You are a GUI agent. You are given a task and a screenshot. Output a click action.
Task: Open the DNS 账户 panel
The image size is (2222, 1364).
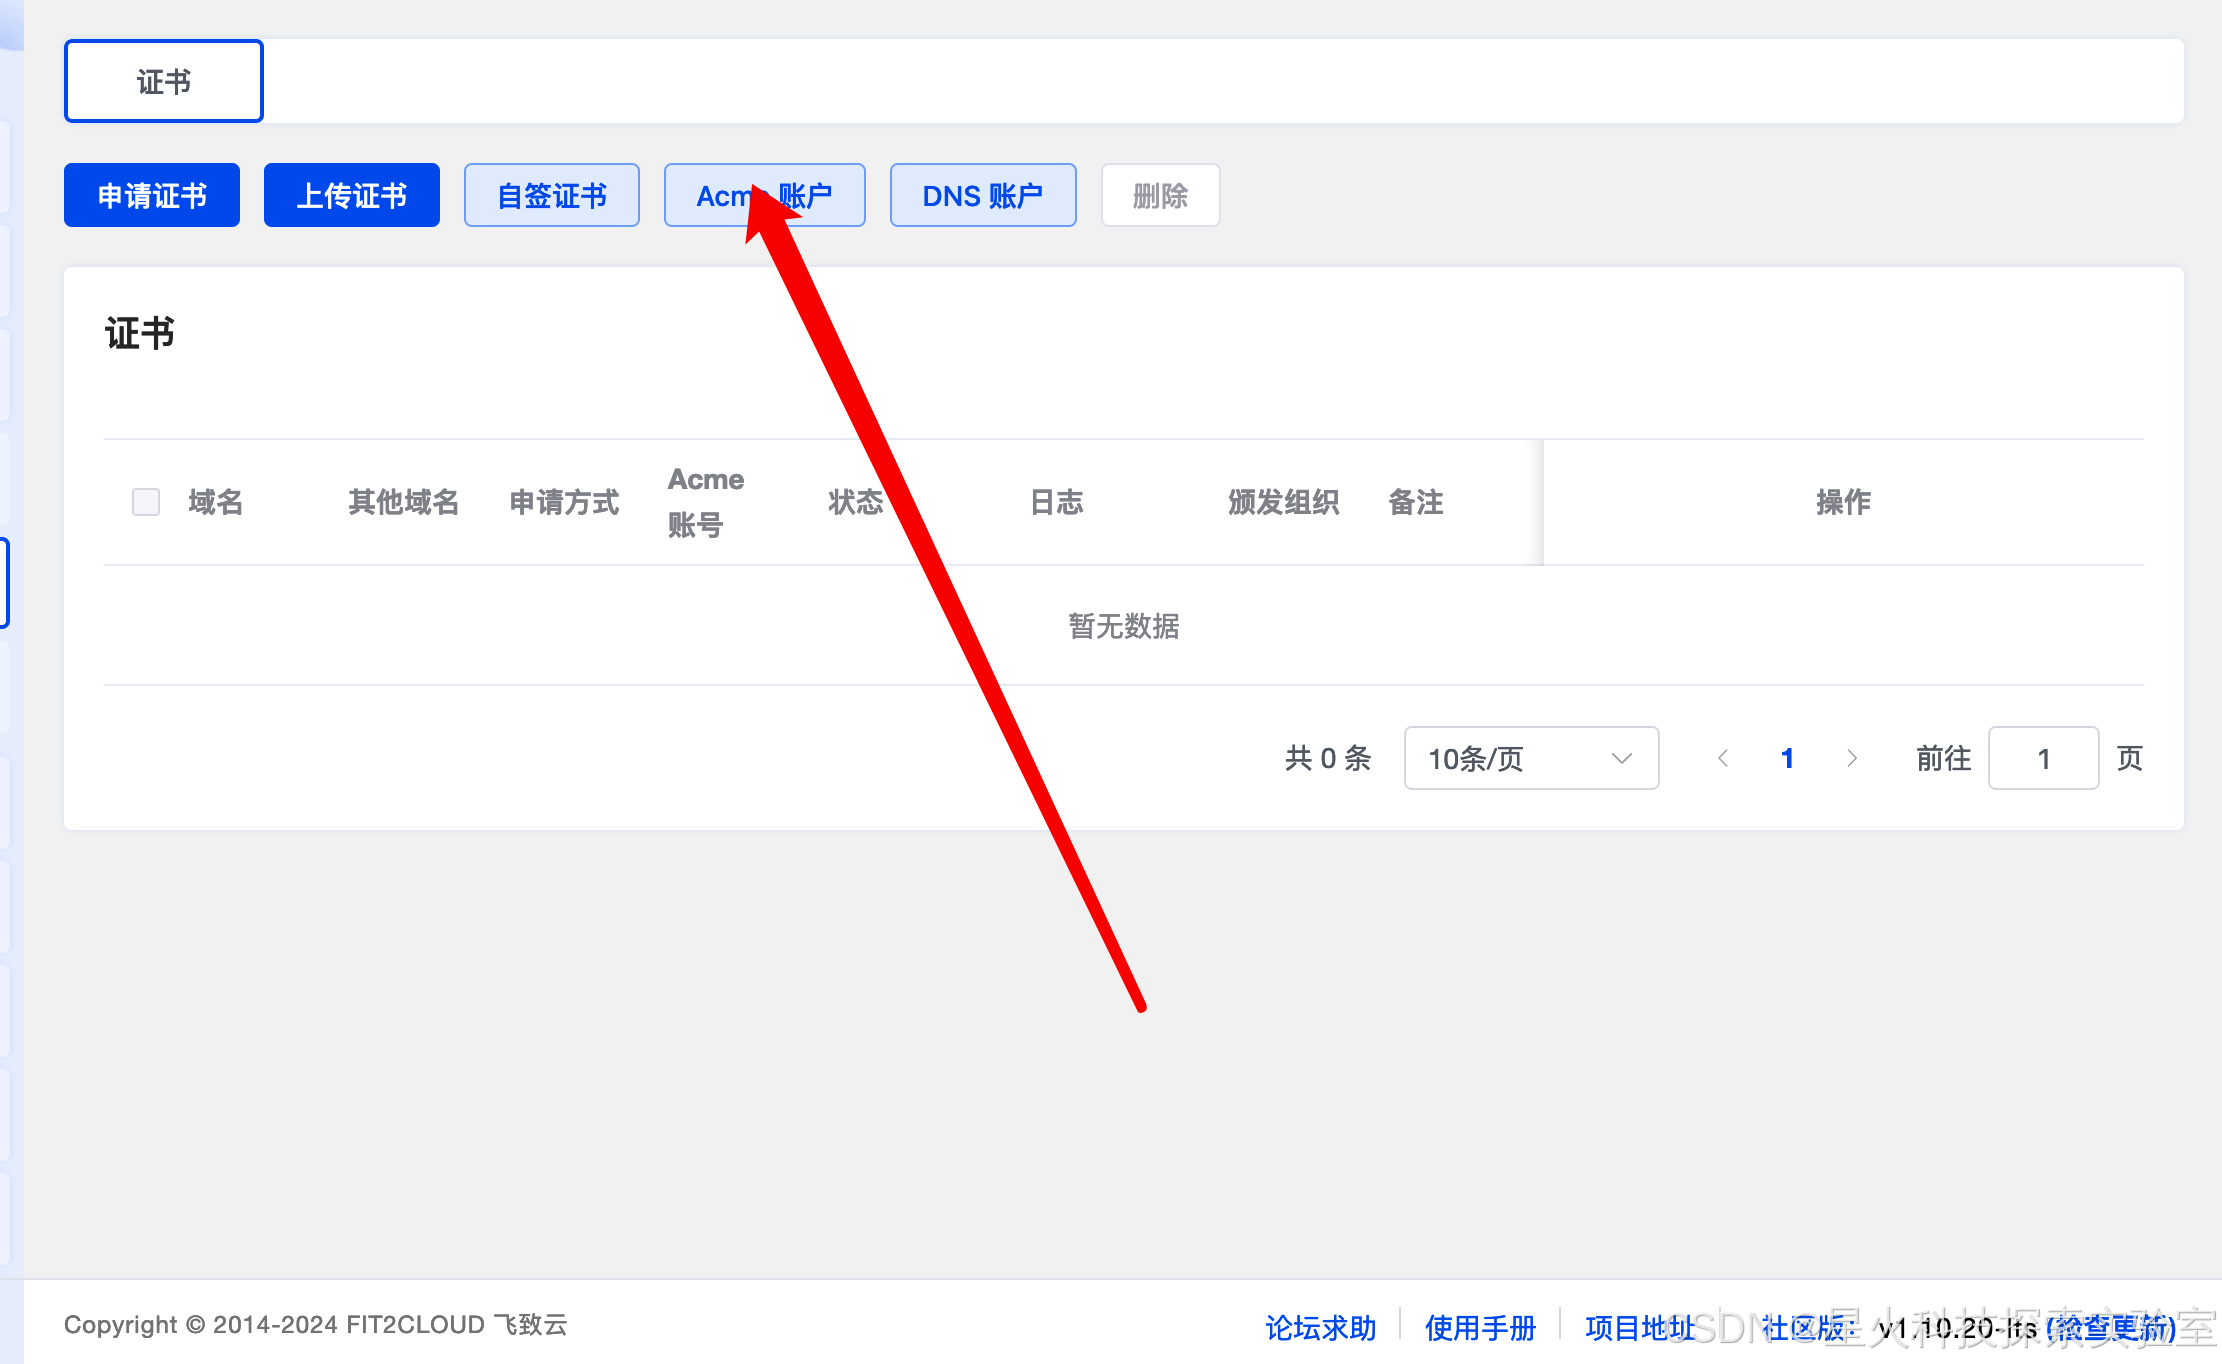pos(983,196)
